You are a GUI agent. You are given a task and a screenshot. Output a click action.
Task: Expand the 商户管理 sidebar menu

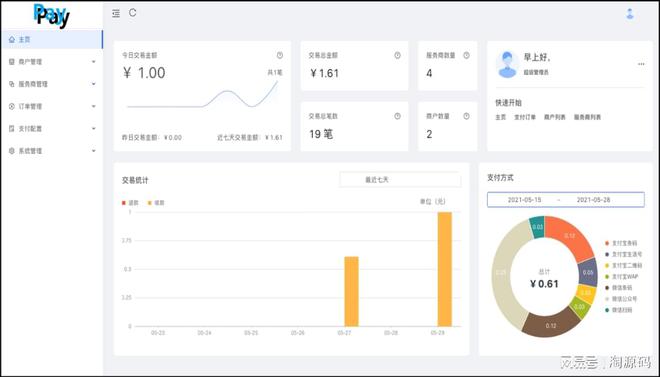pos(52,62)
